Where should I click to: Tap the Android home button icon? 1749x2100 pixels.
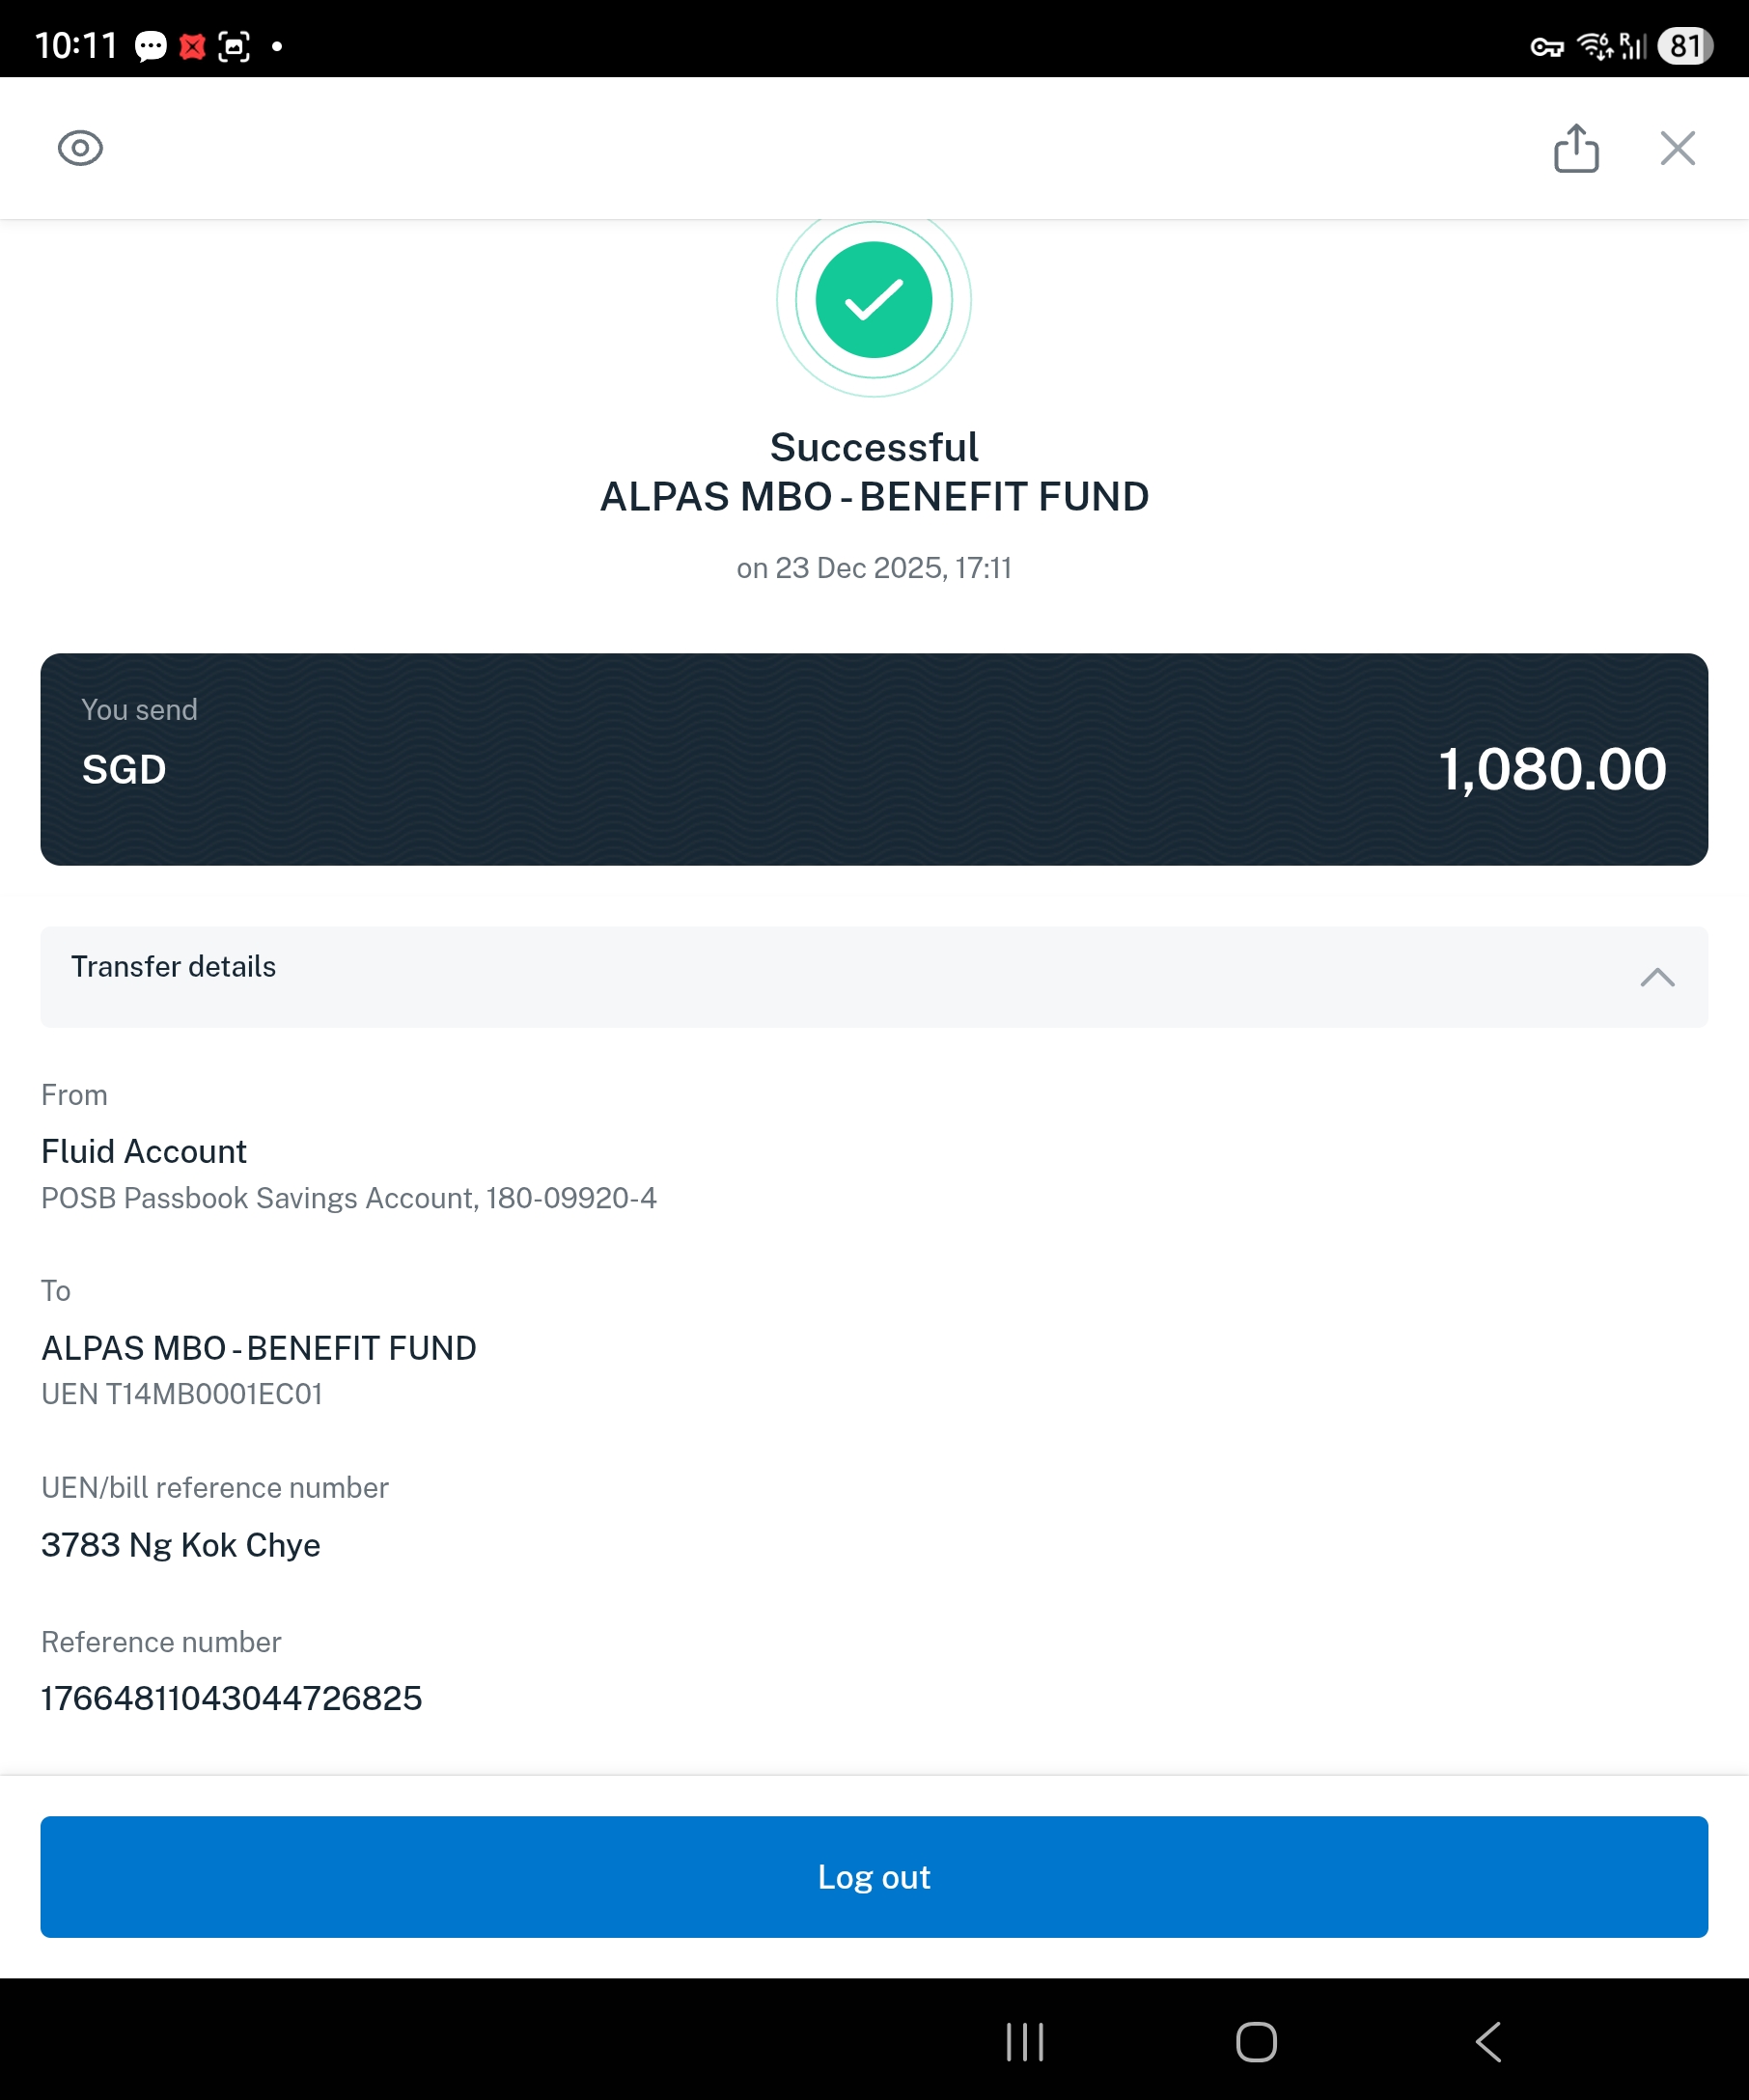(1256, 2042)
